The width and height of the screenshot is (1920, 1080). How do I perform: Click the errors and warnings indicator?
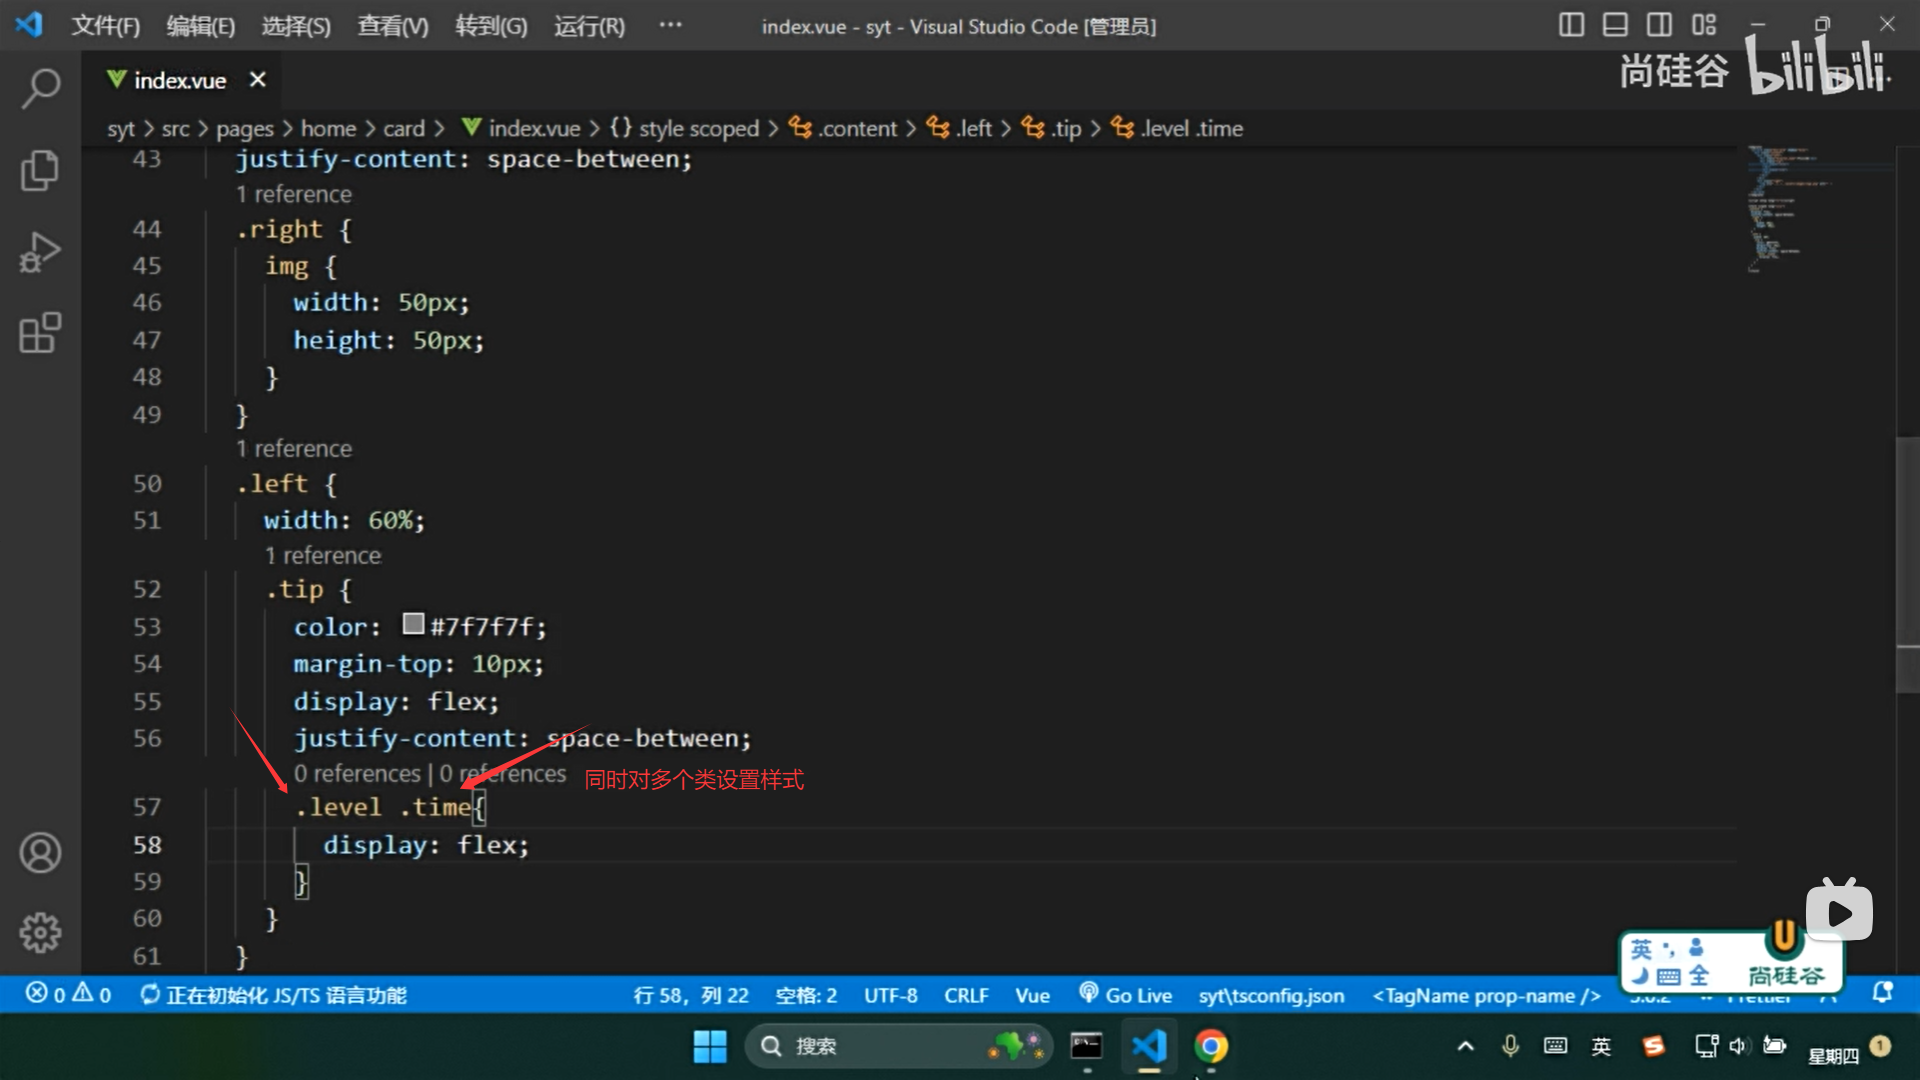(x=68, y=995)
